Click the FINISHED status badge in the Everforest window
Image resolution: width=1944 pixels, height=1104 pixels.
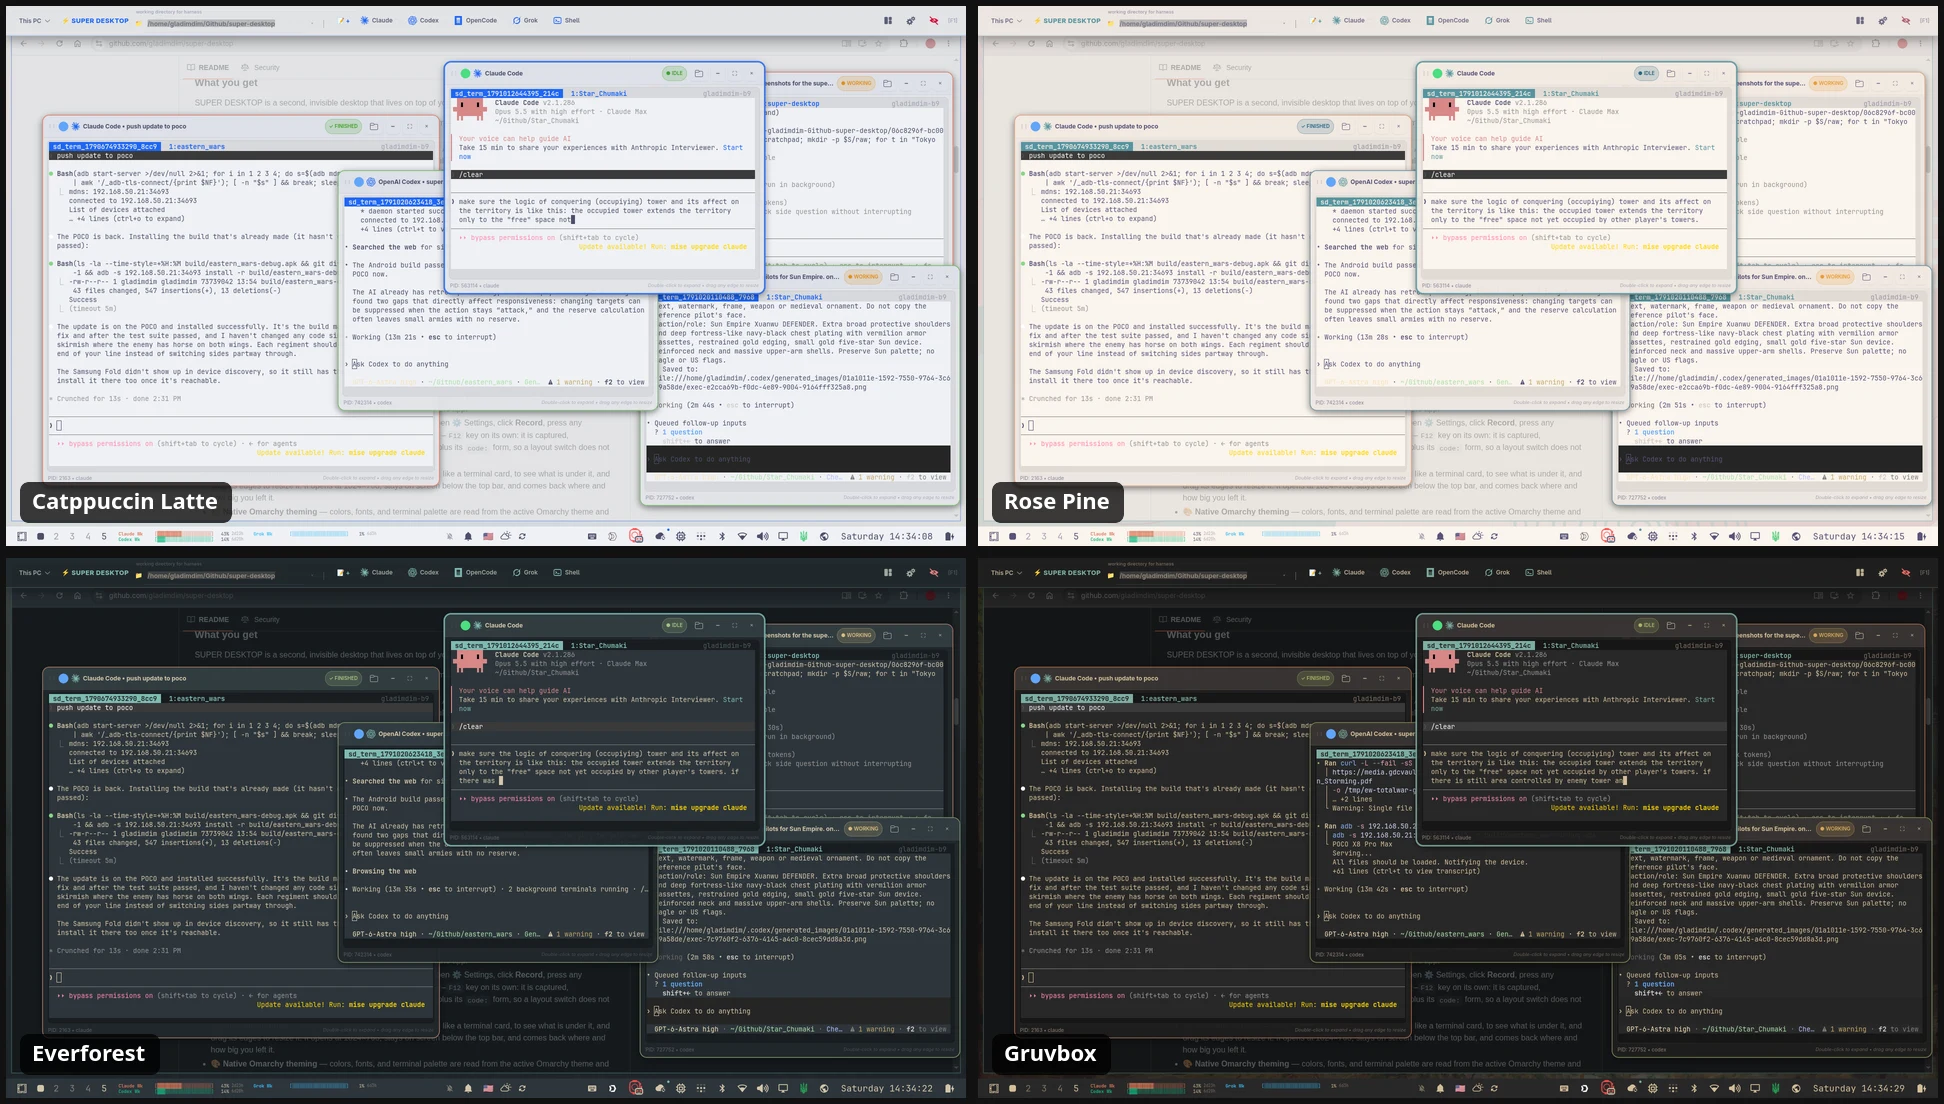343,678
